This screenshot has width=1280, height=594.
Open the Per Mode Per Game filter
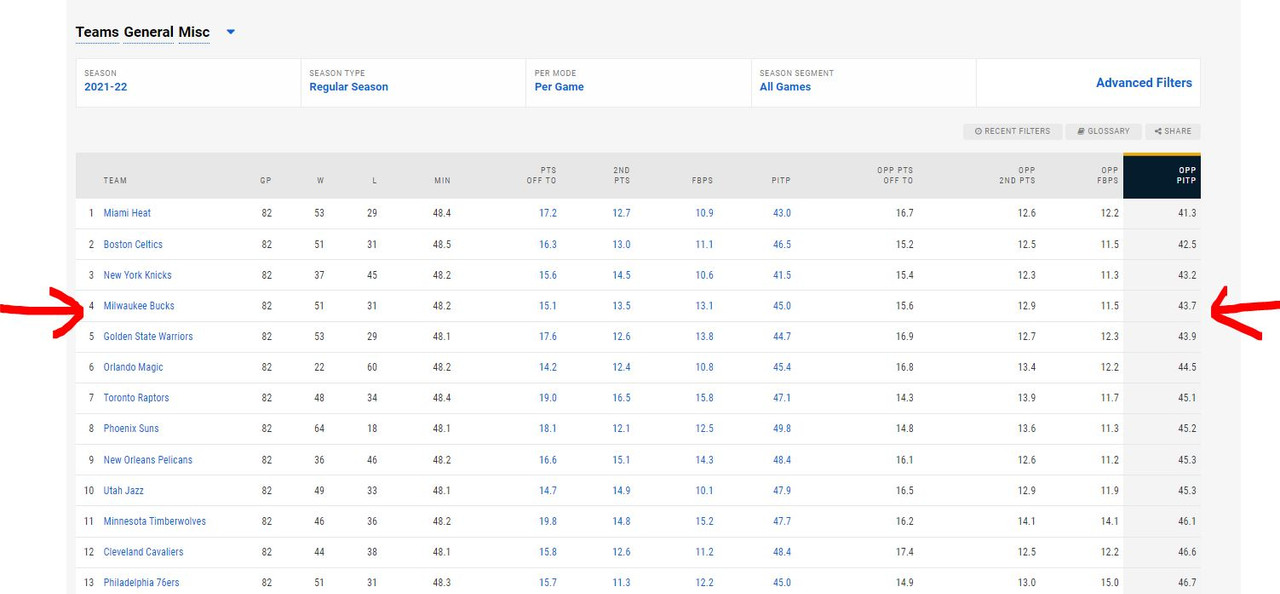638,83
